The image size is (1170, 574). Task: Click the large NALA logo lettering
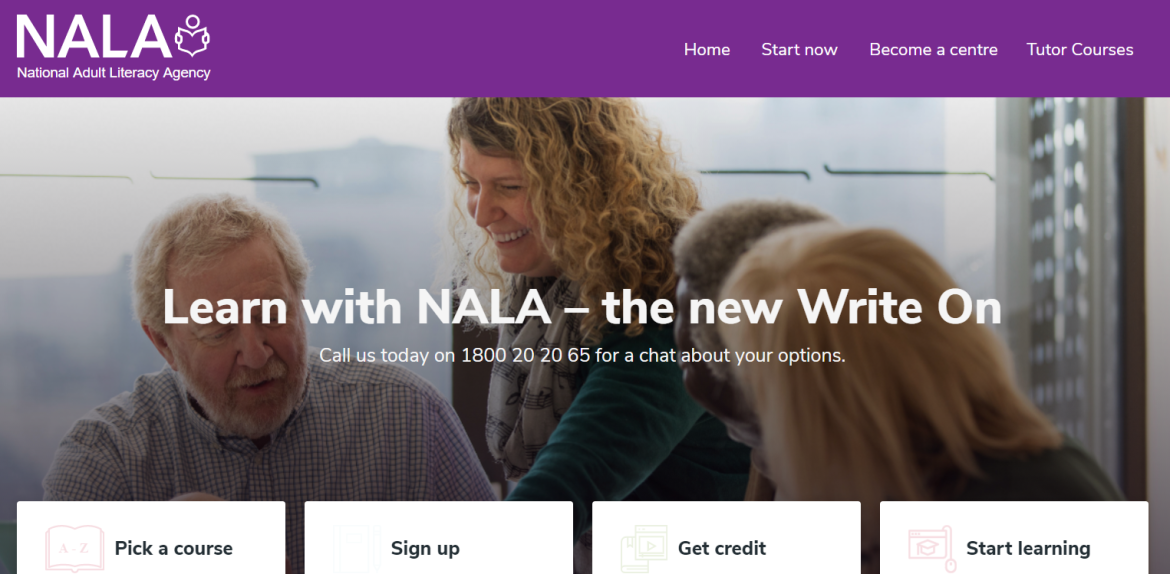(x=94, y=37)
